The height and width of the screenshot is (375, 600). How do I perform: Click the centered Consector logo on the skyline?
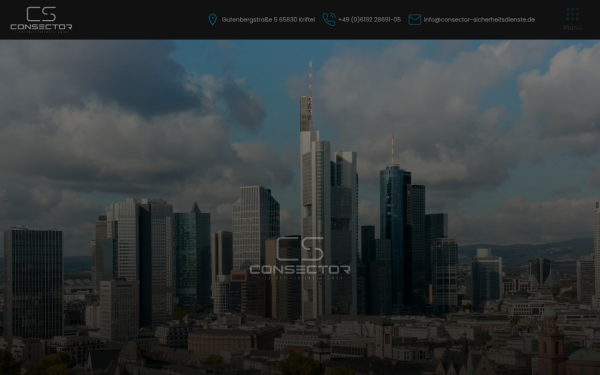pos(300,257)
